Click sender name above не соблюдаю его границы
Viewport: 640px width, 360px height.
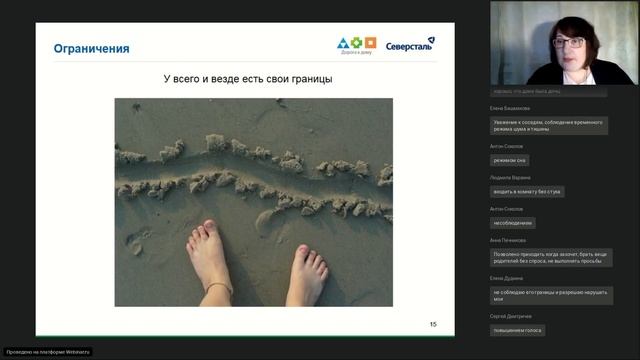point(506,278)
